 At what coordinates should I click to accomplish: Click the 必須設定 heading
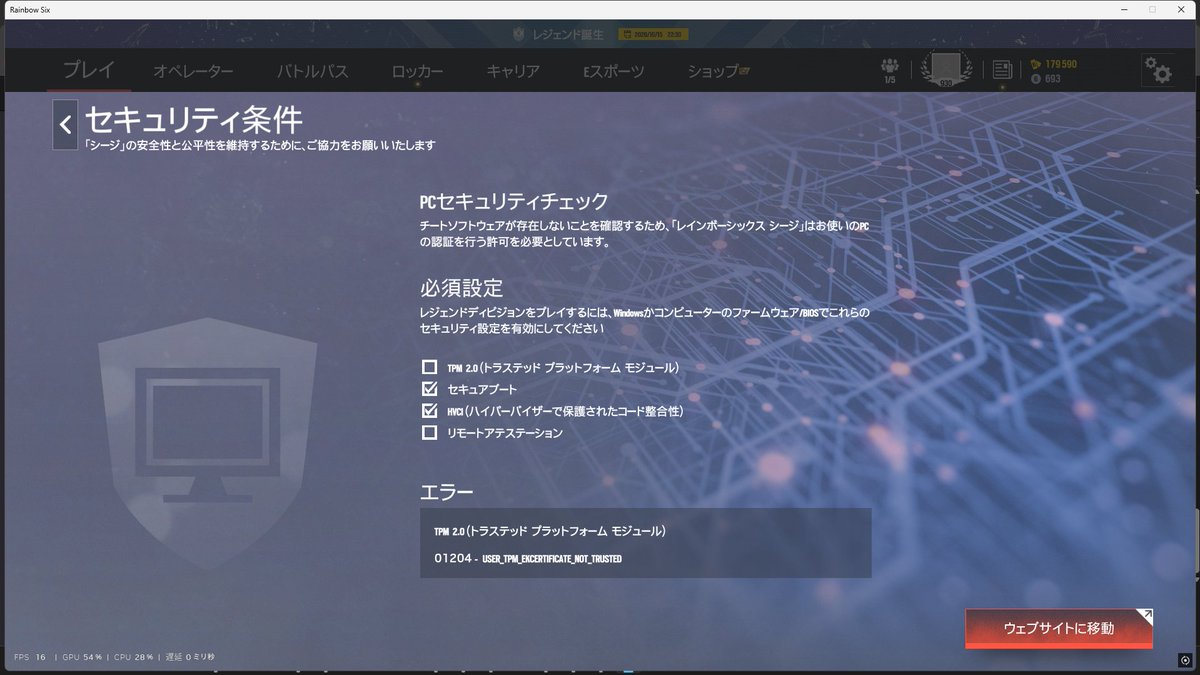pos(461,288)
